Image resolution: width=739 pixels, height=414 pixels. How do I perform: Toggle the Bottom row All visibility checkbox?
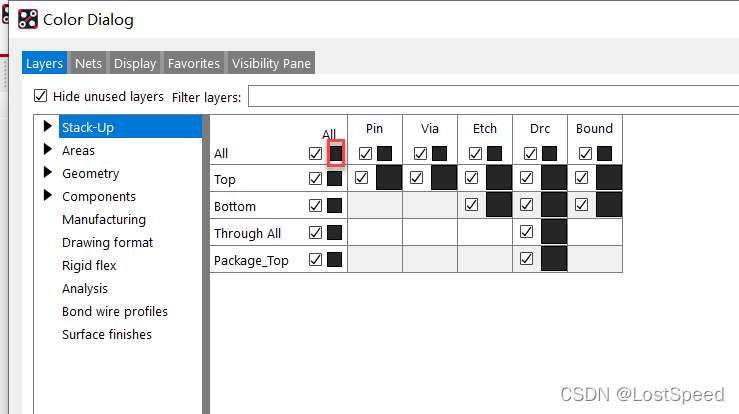(316, 206)
